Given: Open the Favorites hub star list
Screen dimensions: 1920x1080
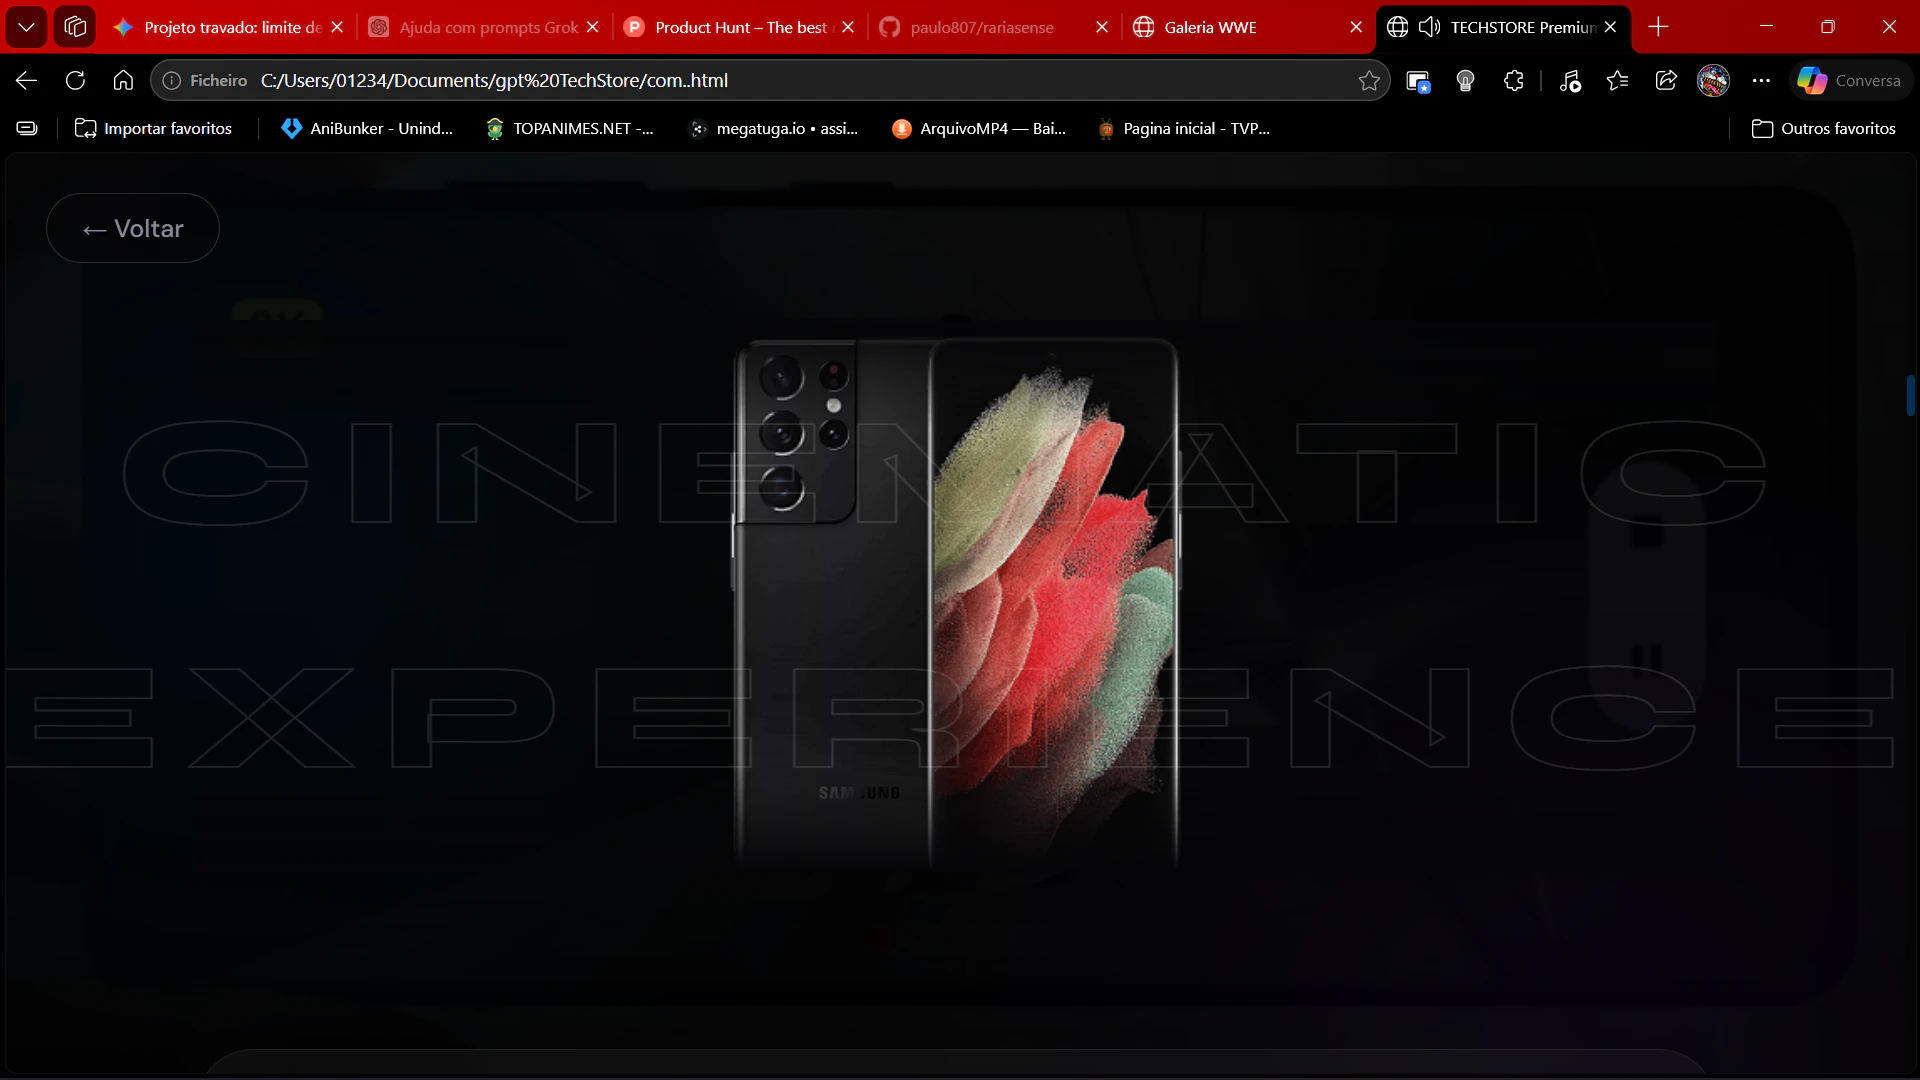Looking at the screenshot, I should [x=1618, y=81].
